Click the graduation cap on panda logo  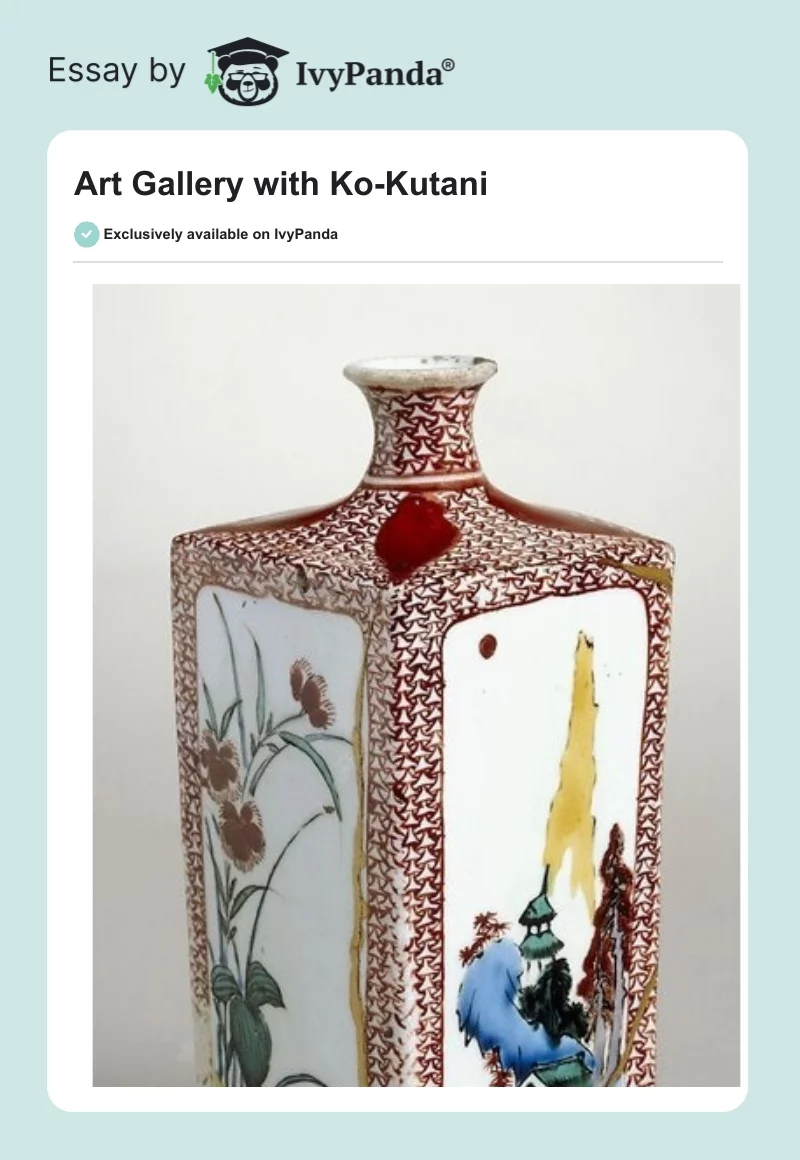(249, 51)
